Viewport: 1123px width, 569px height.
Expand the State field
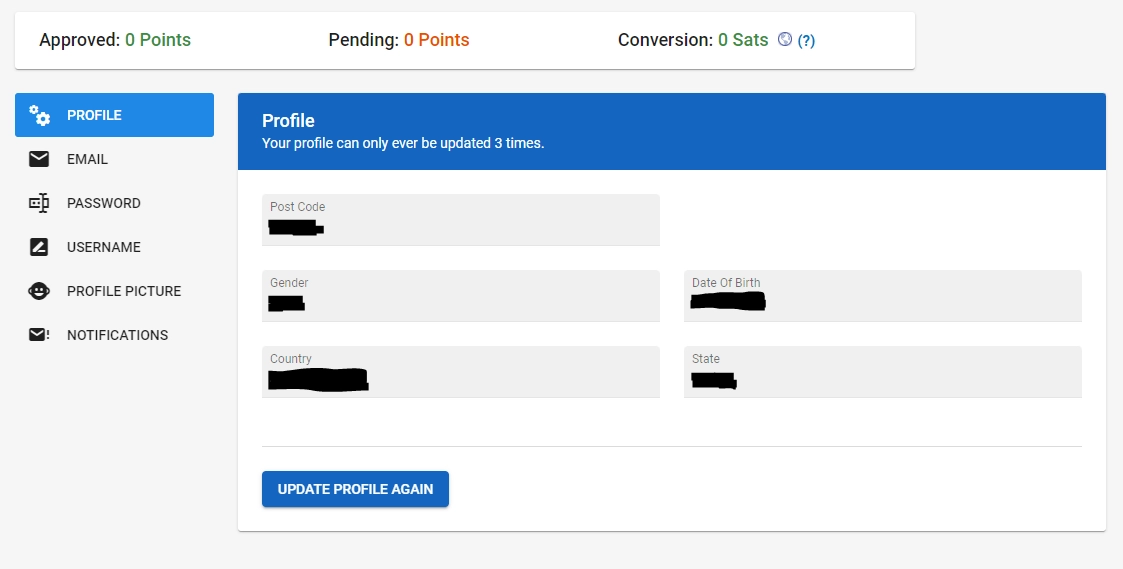(x=882, y=372)
